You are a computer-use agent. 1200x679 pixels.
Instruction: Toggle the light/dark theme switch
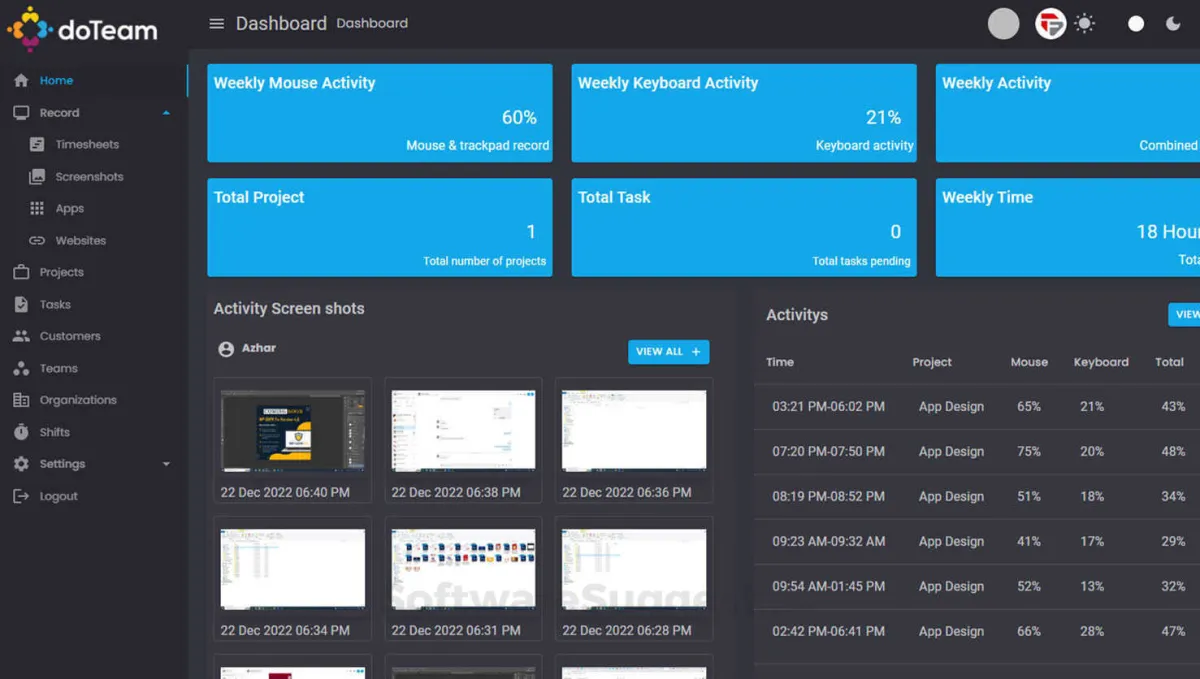pyautogui.click(x=1135, y=23)
